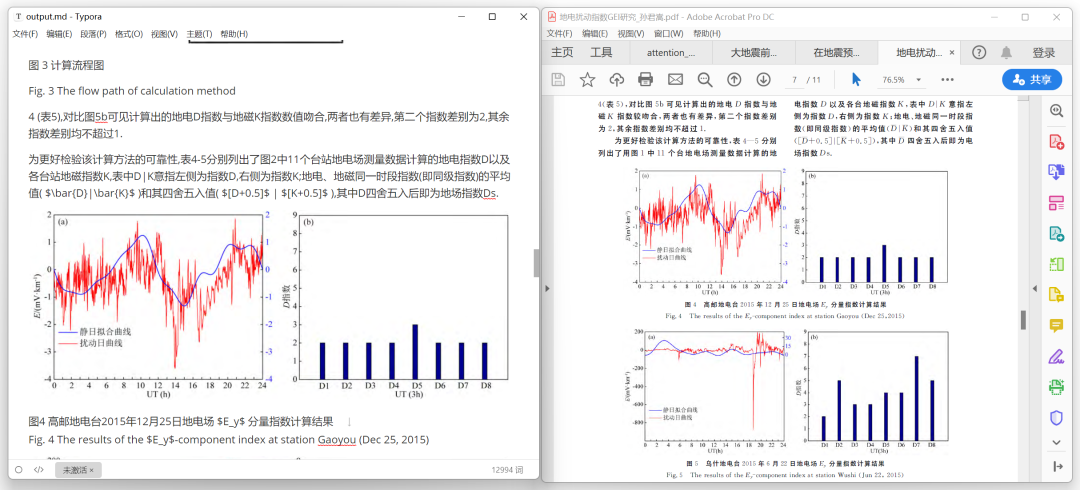Switch to the 工具 tab in Acrobat

coord(601,52)
